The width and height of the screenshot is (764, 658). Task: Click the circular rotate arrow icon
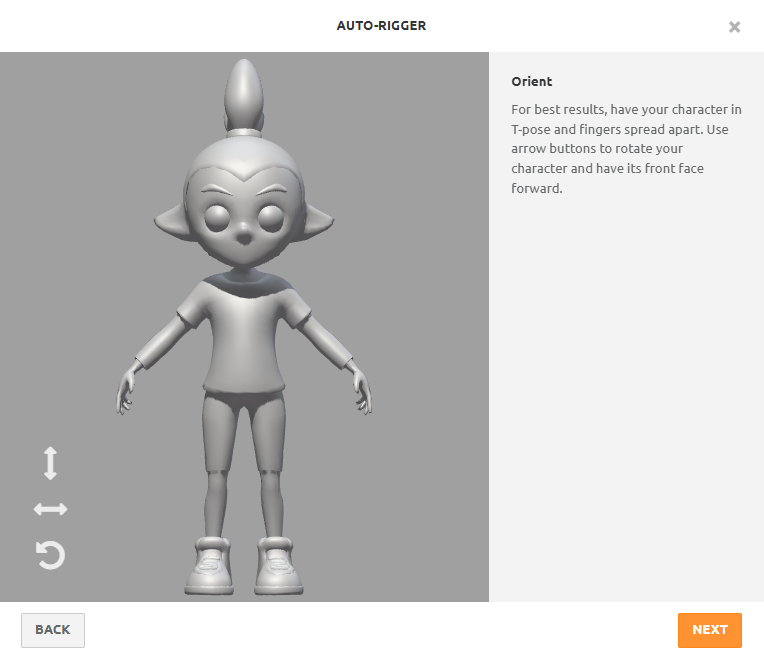[51, 555]
